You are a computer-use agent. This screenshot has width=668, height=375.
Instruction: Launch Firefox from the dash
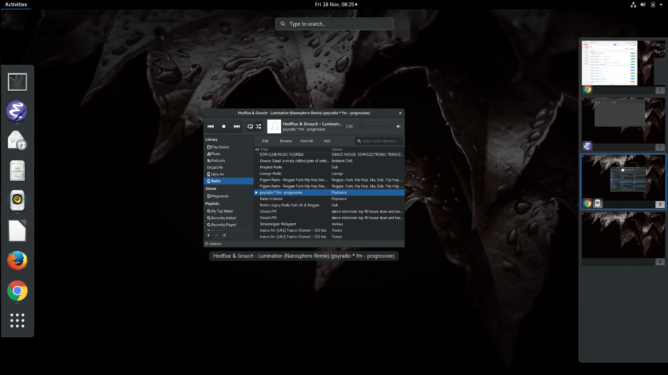click(x=17, y=260)
